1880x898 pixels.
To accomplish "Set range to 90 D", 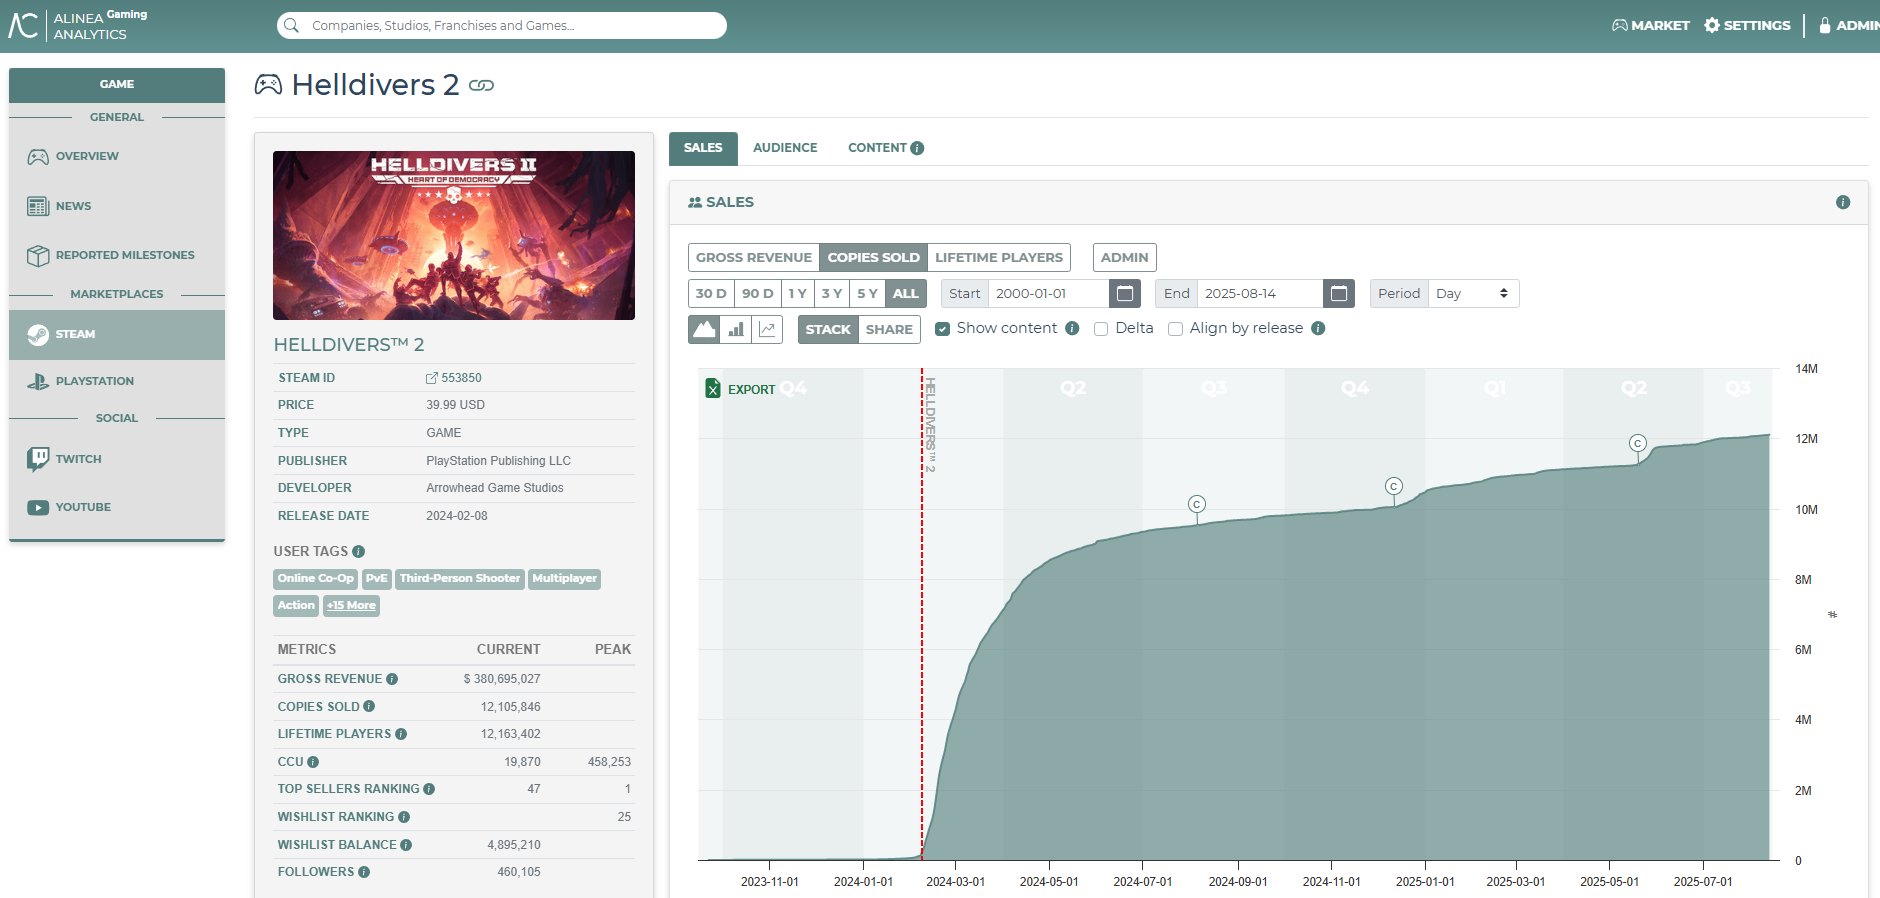I will point(757,293).
